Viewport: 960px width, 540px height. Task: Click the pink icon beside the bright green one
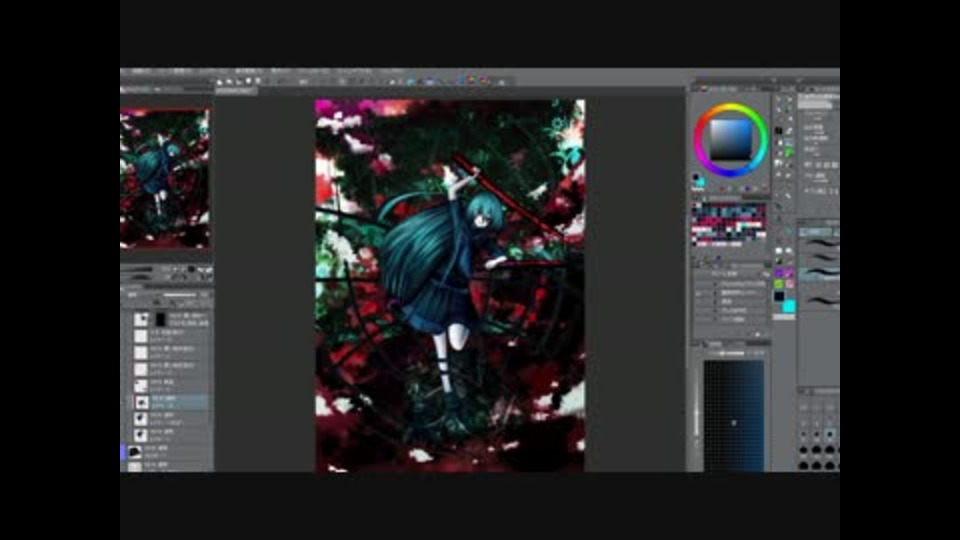pyautogui.click(x=789, y=284)
